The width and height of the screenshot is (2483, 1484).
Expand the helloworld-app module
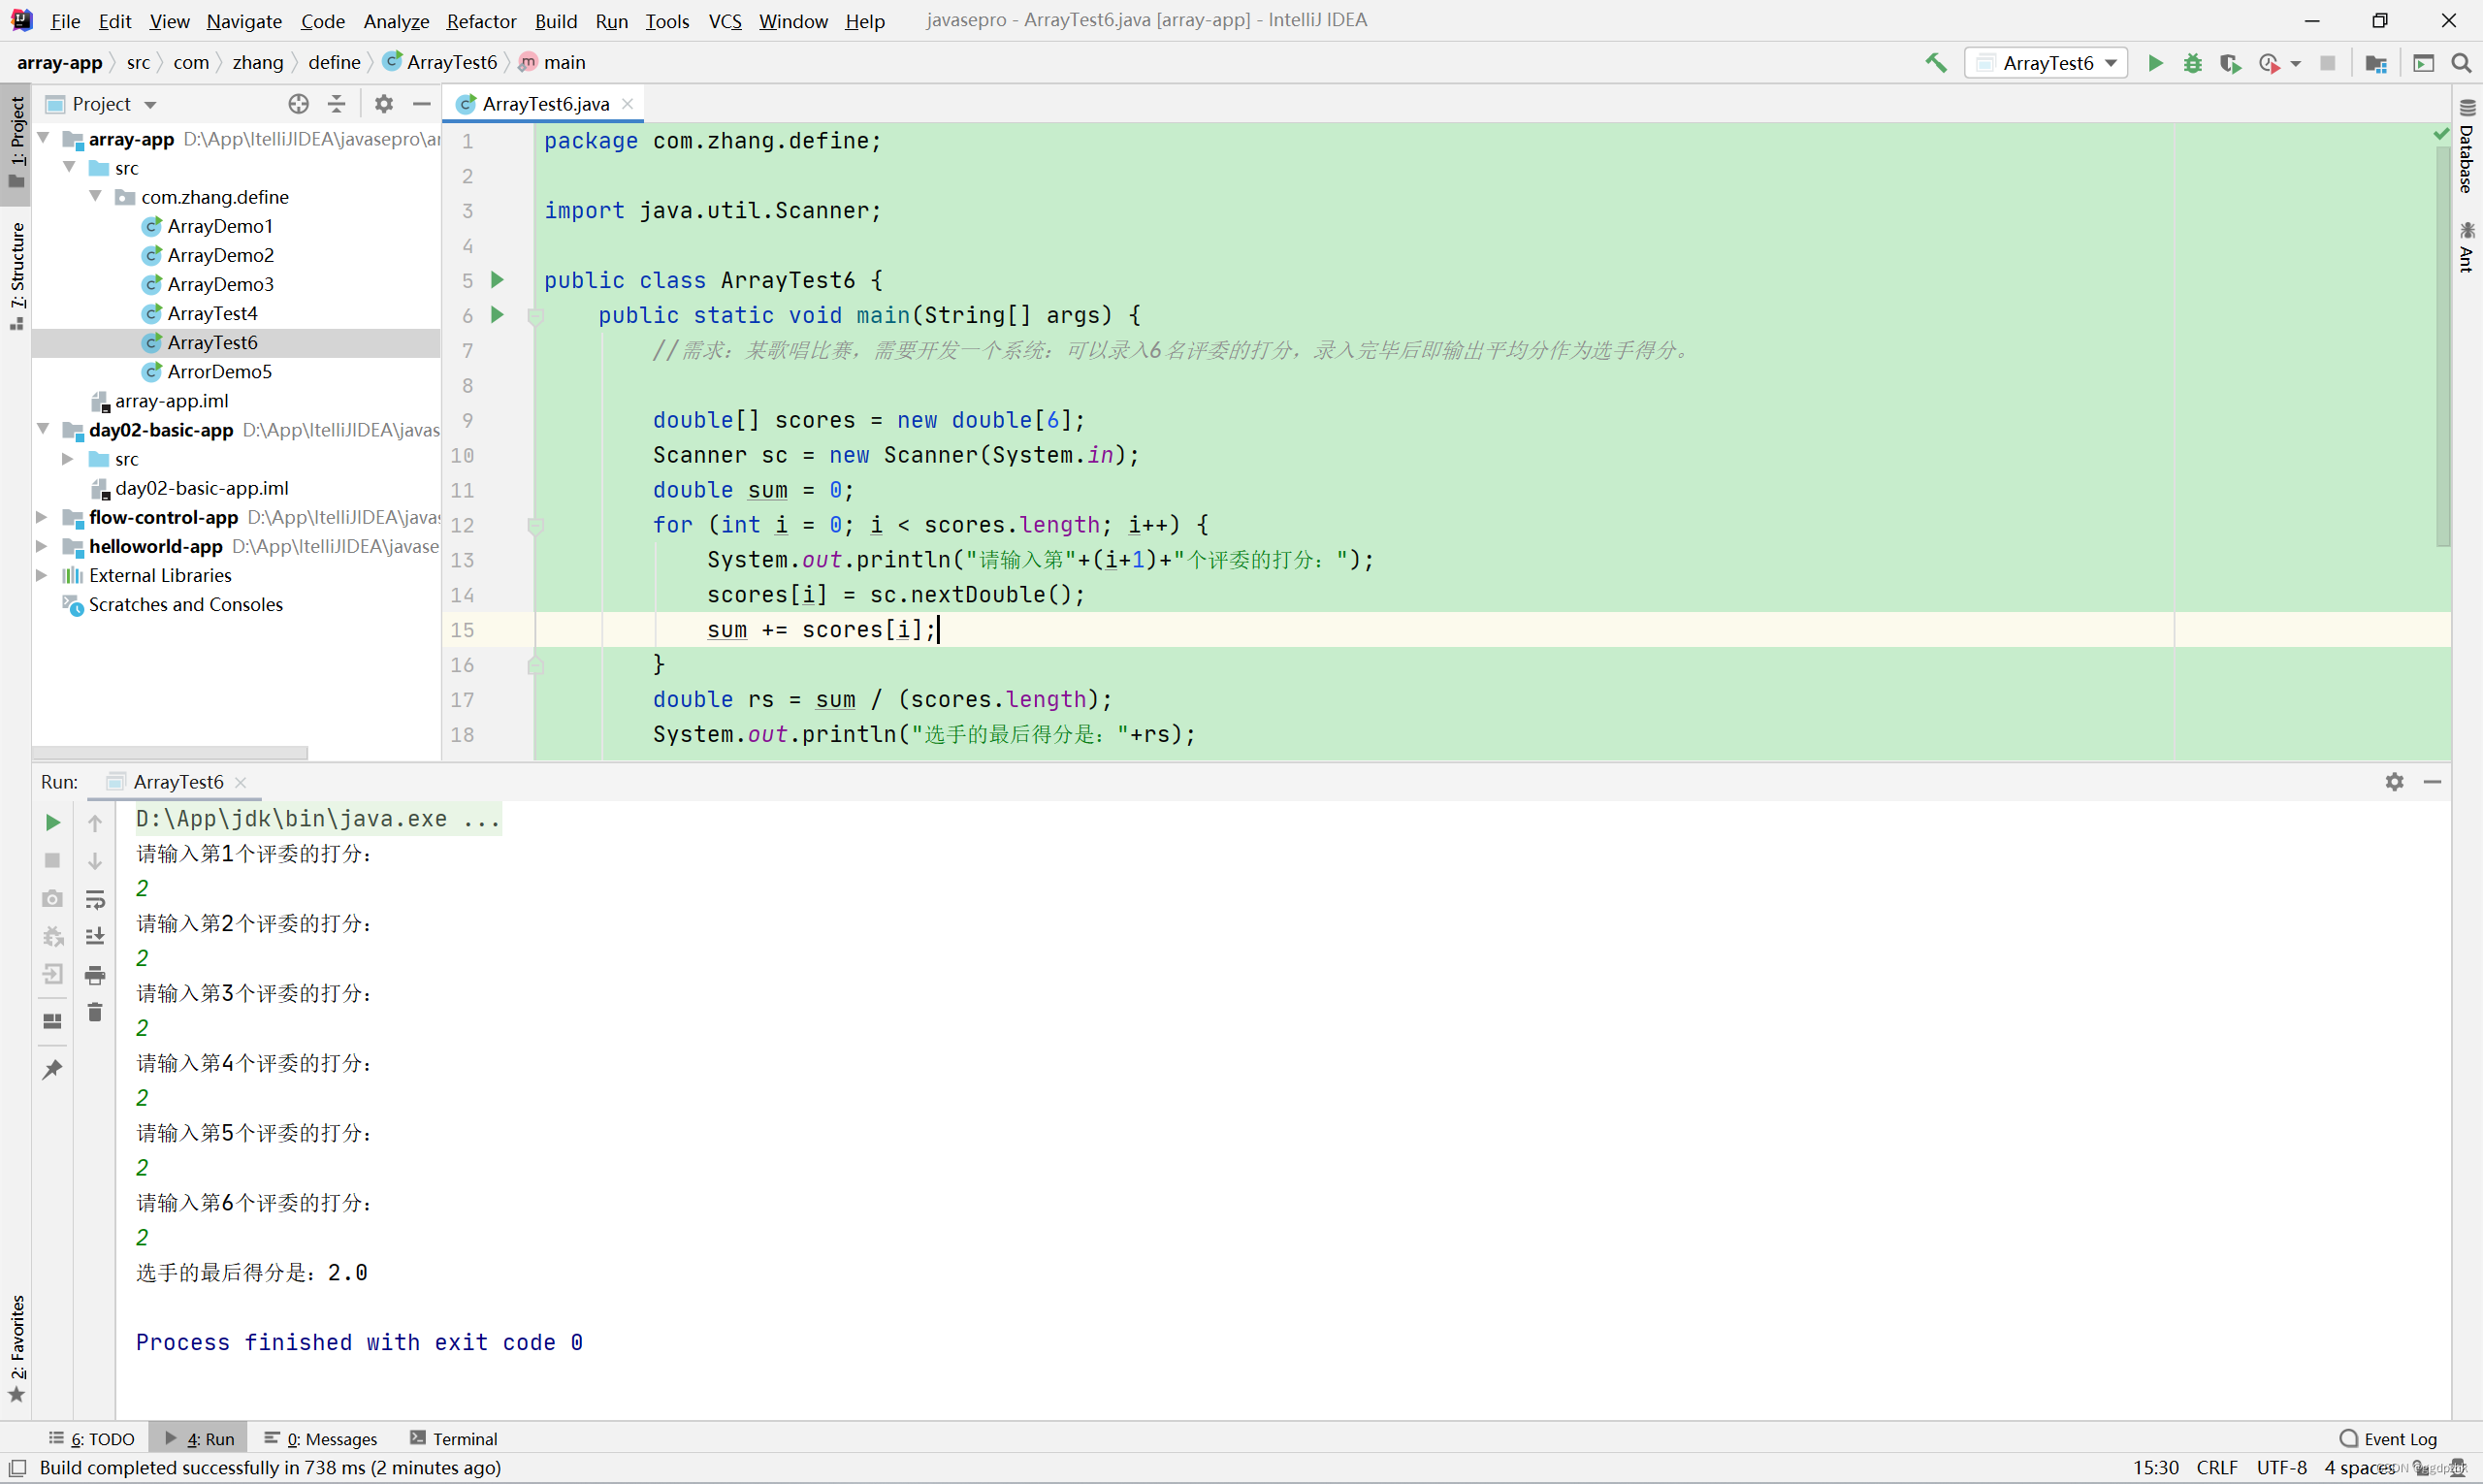pos(42,546)
